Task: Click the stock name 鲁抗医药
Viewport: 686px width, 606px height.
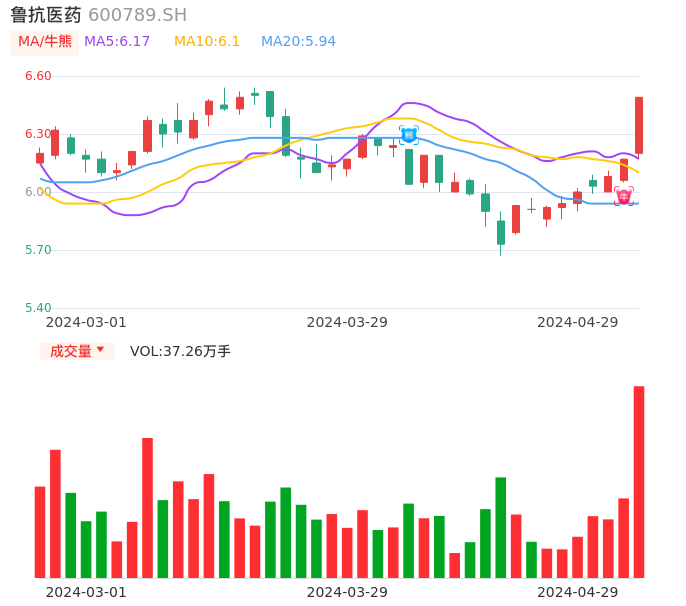Action: point(46,15)
